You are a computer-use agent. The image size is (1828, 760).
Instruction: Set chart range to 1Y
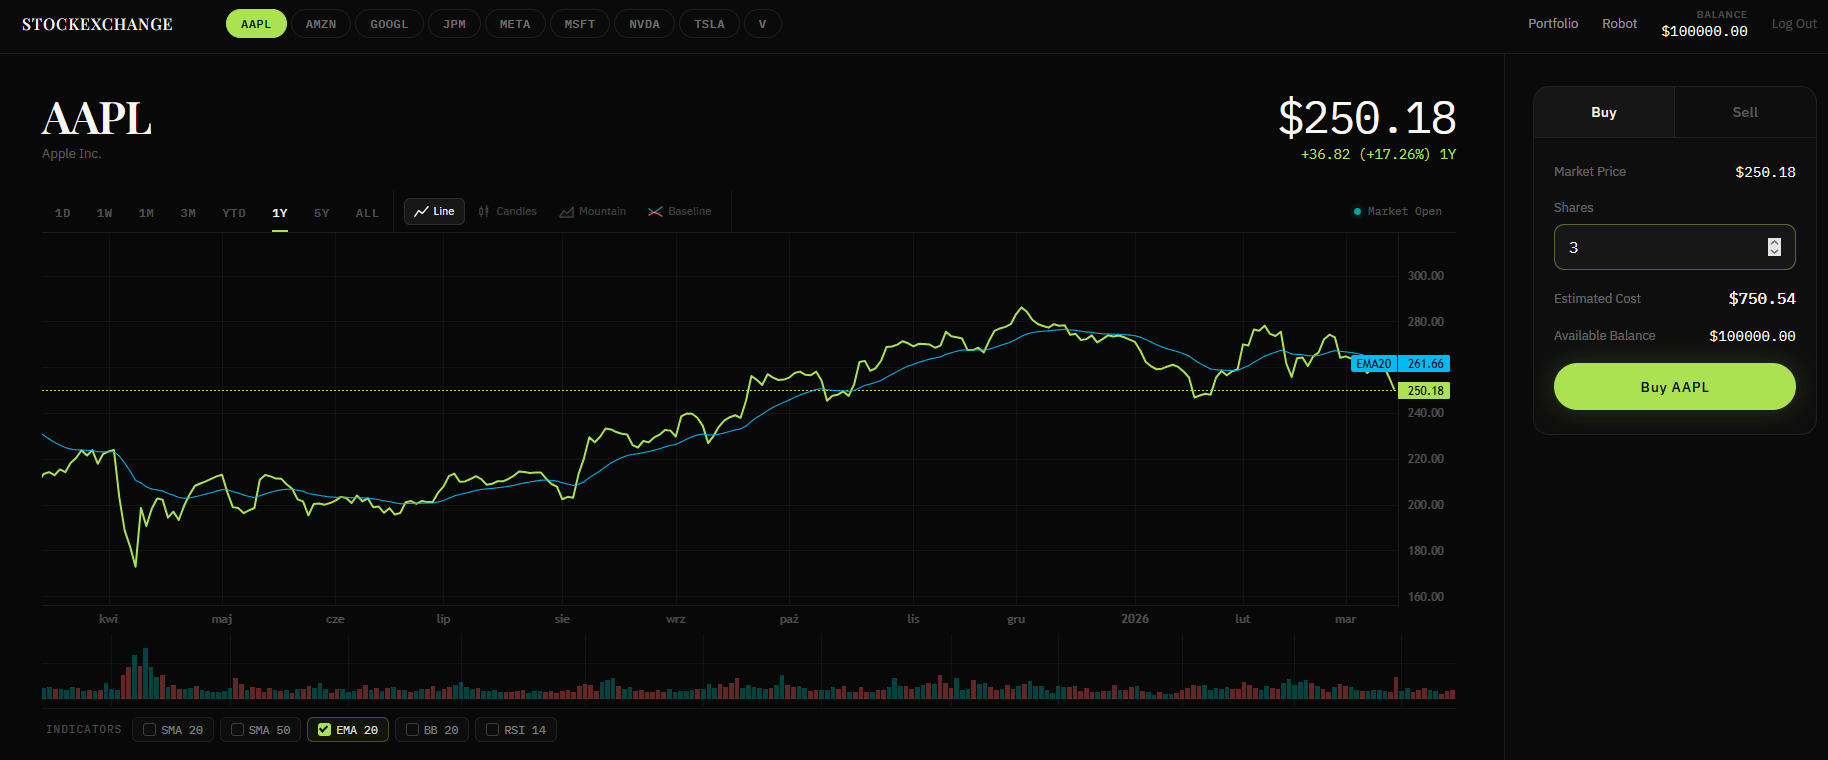(280, 213)
